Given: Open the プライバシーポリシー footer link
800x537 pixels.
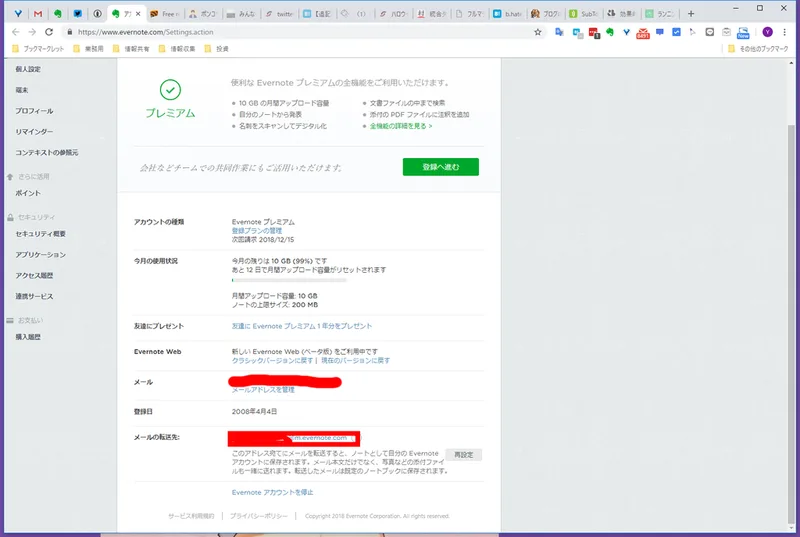Looking at the screenshot, I should 259,516.
